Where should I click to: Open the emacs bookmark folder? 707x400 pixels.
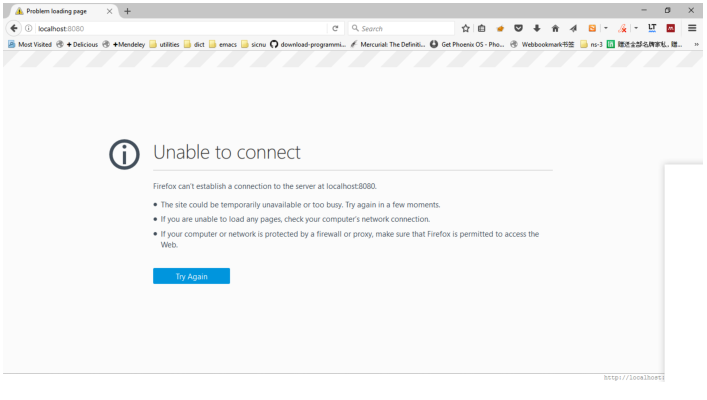[223, 44]
